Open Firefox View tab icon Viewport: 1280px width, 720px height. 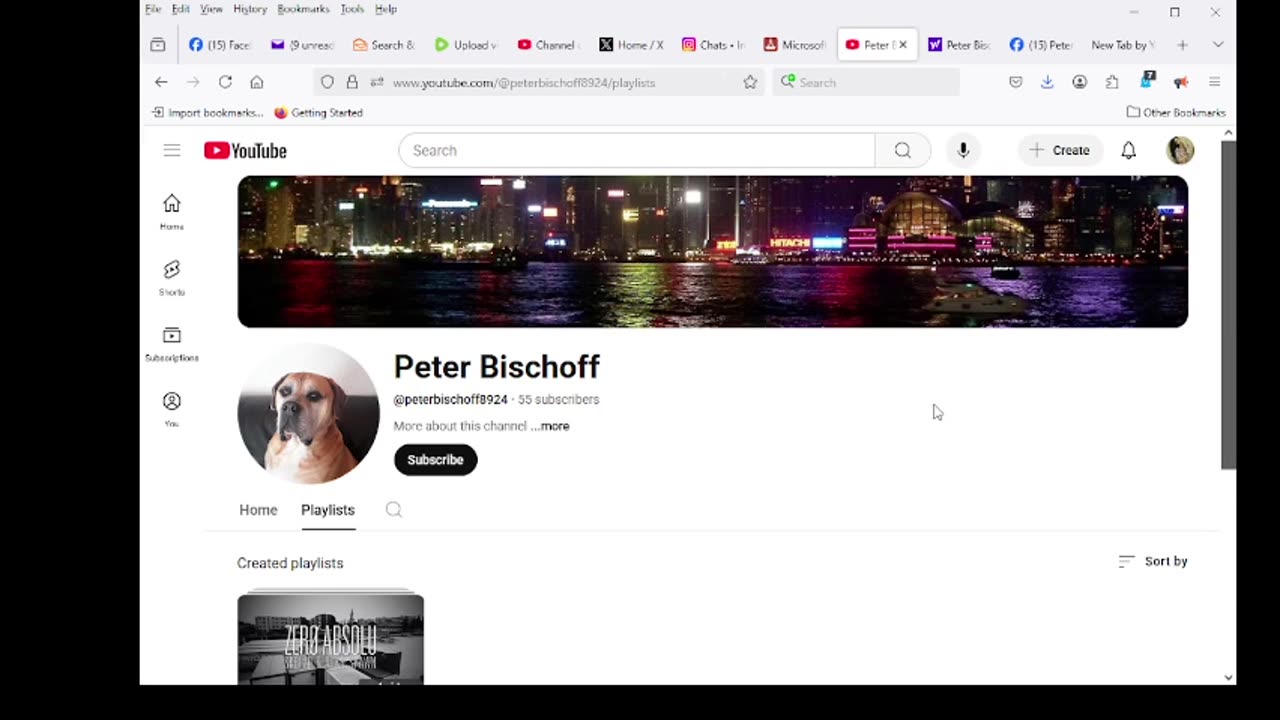tap(157, 45)
